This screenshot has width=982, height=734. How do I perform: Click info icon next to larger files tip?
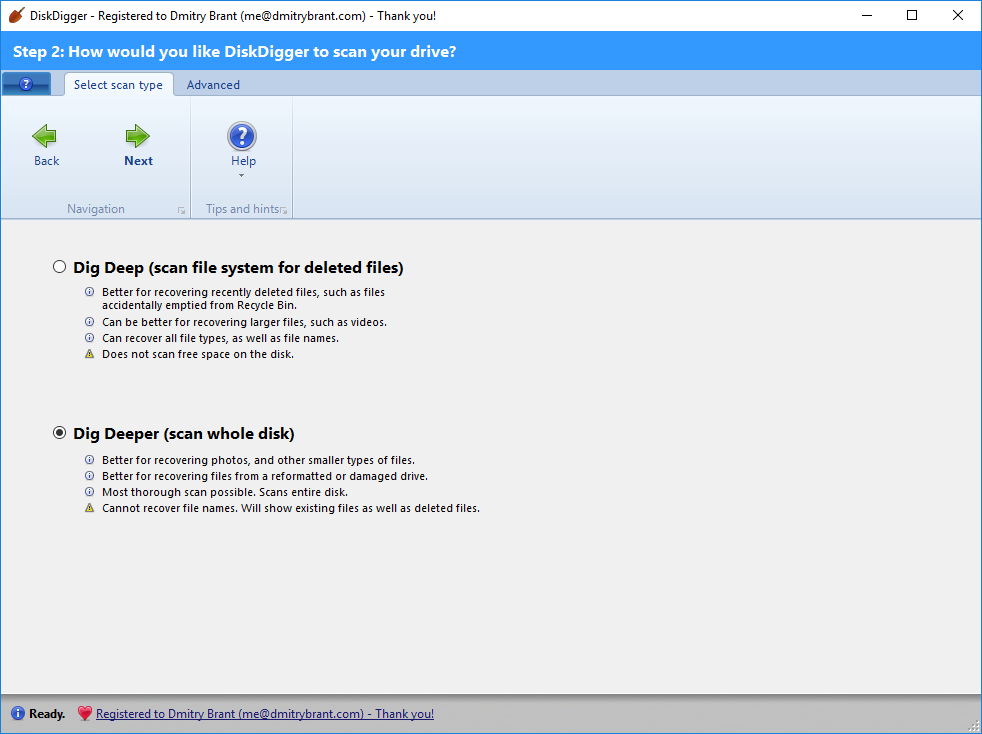pos(90,322)
